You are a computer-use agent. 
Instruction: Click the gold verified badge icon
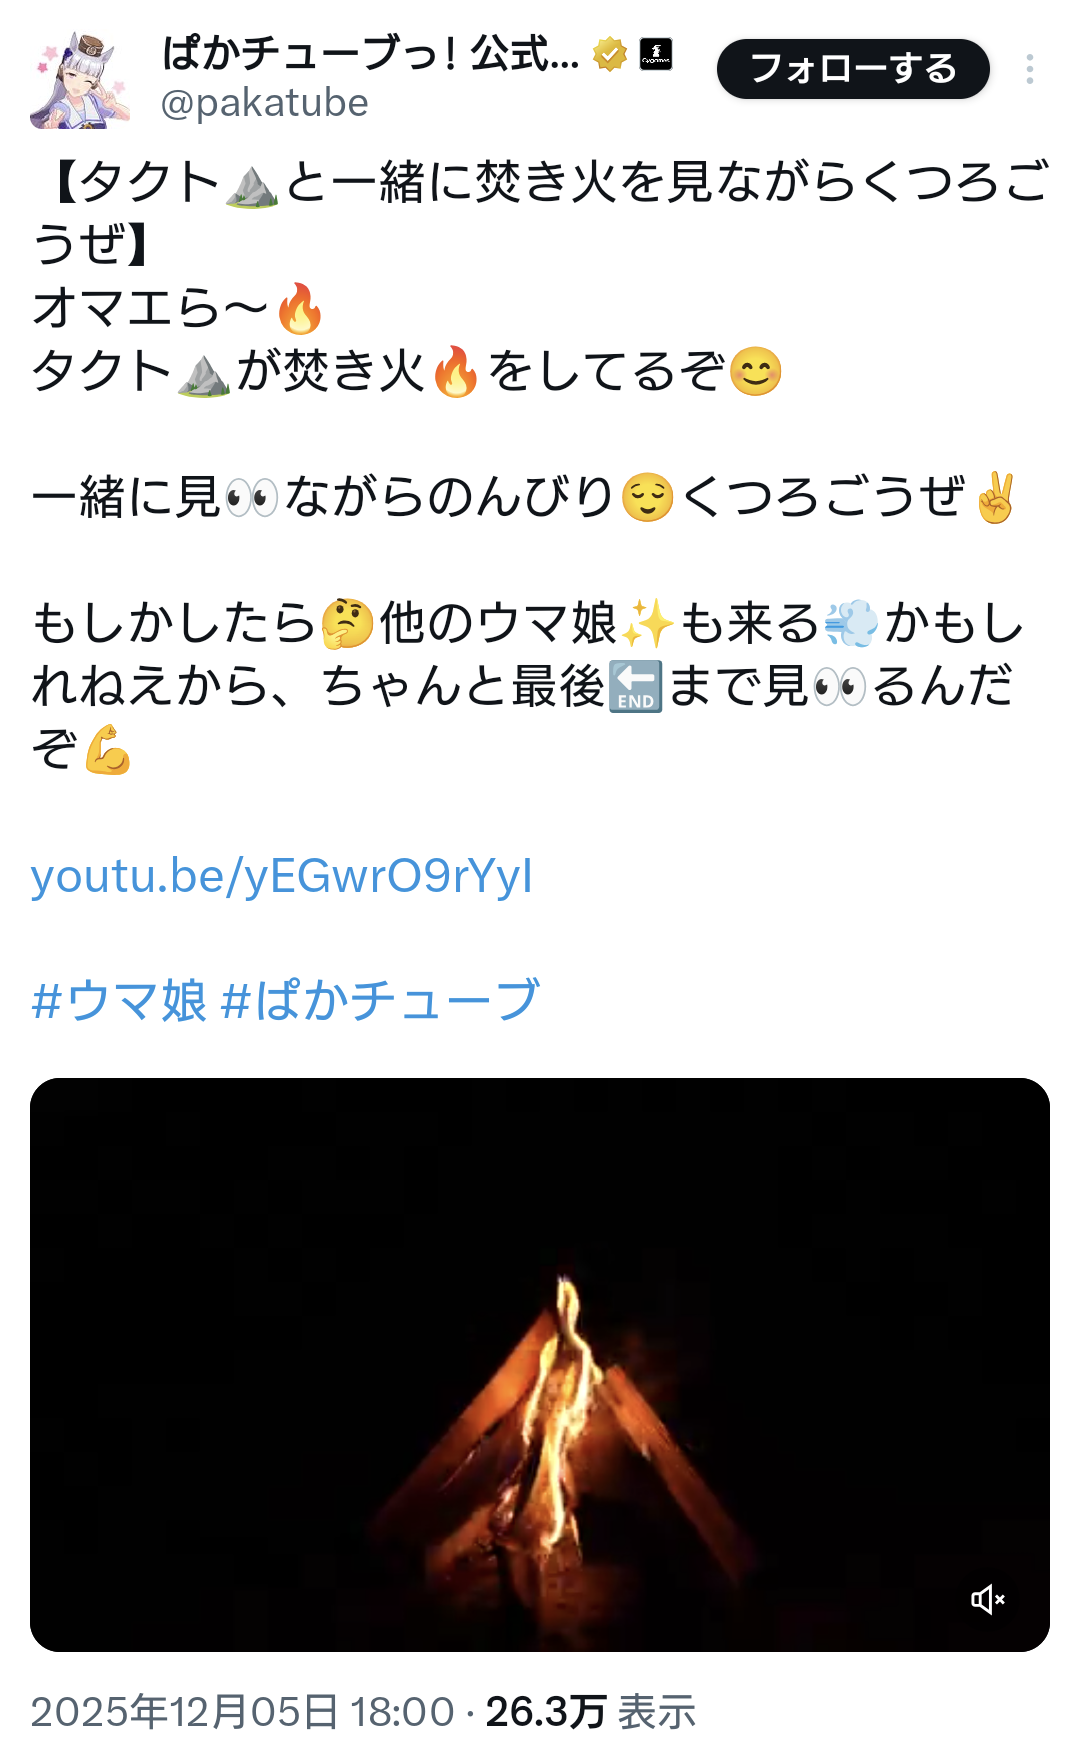coord(609,54)
